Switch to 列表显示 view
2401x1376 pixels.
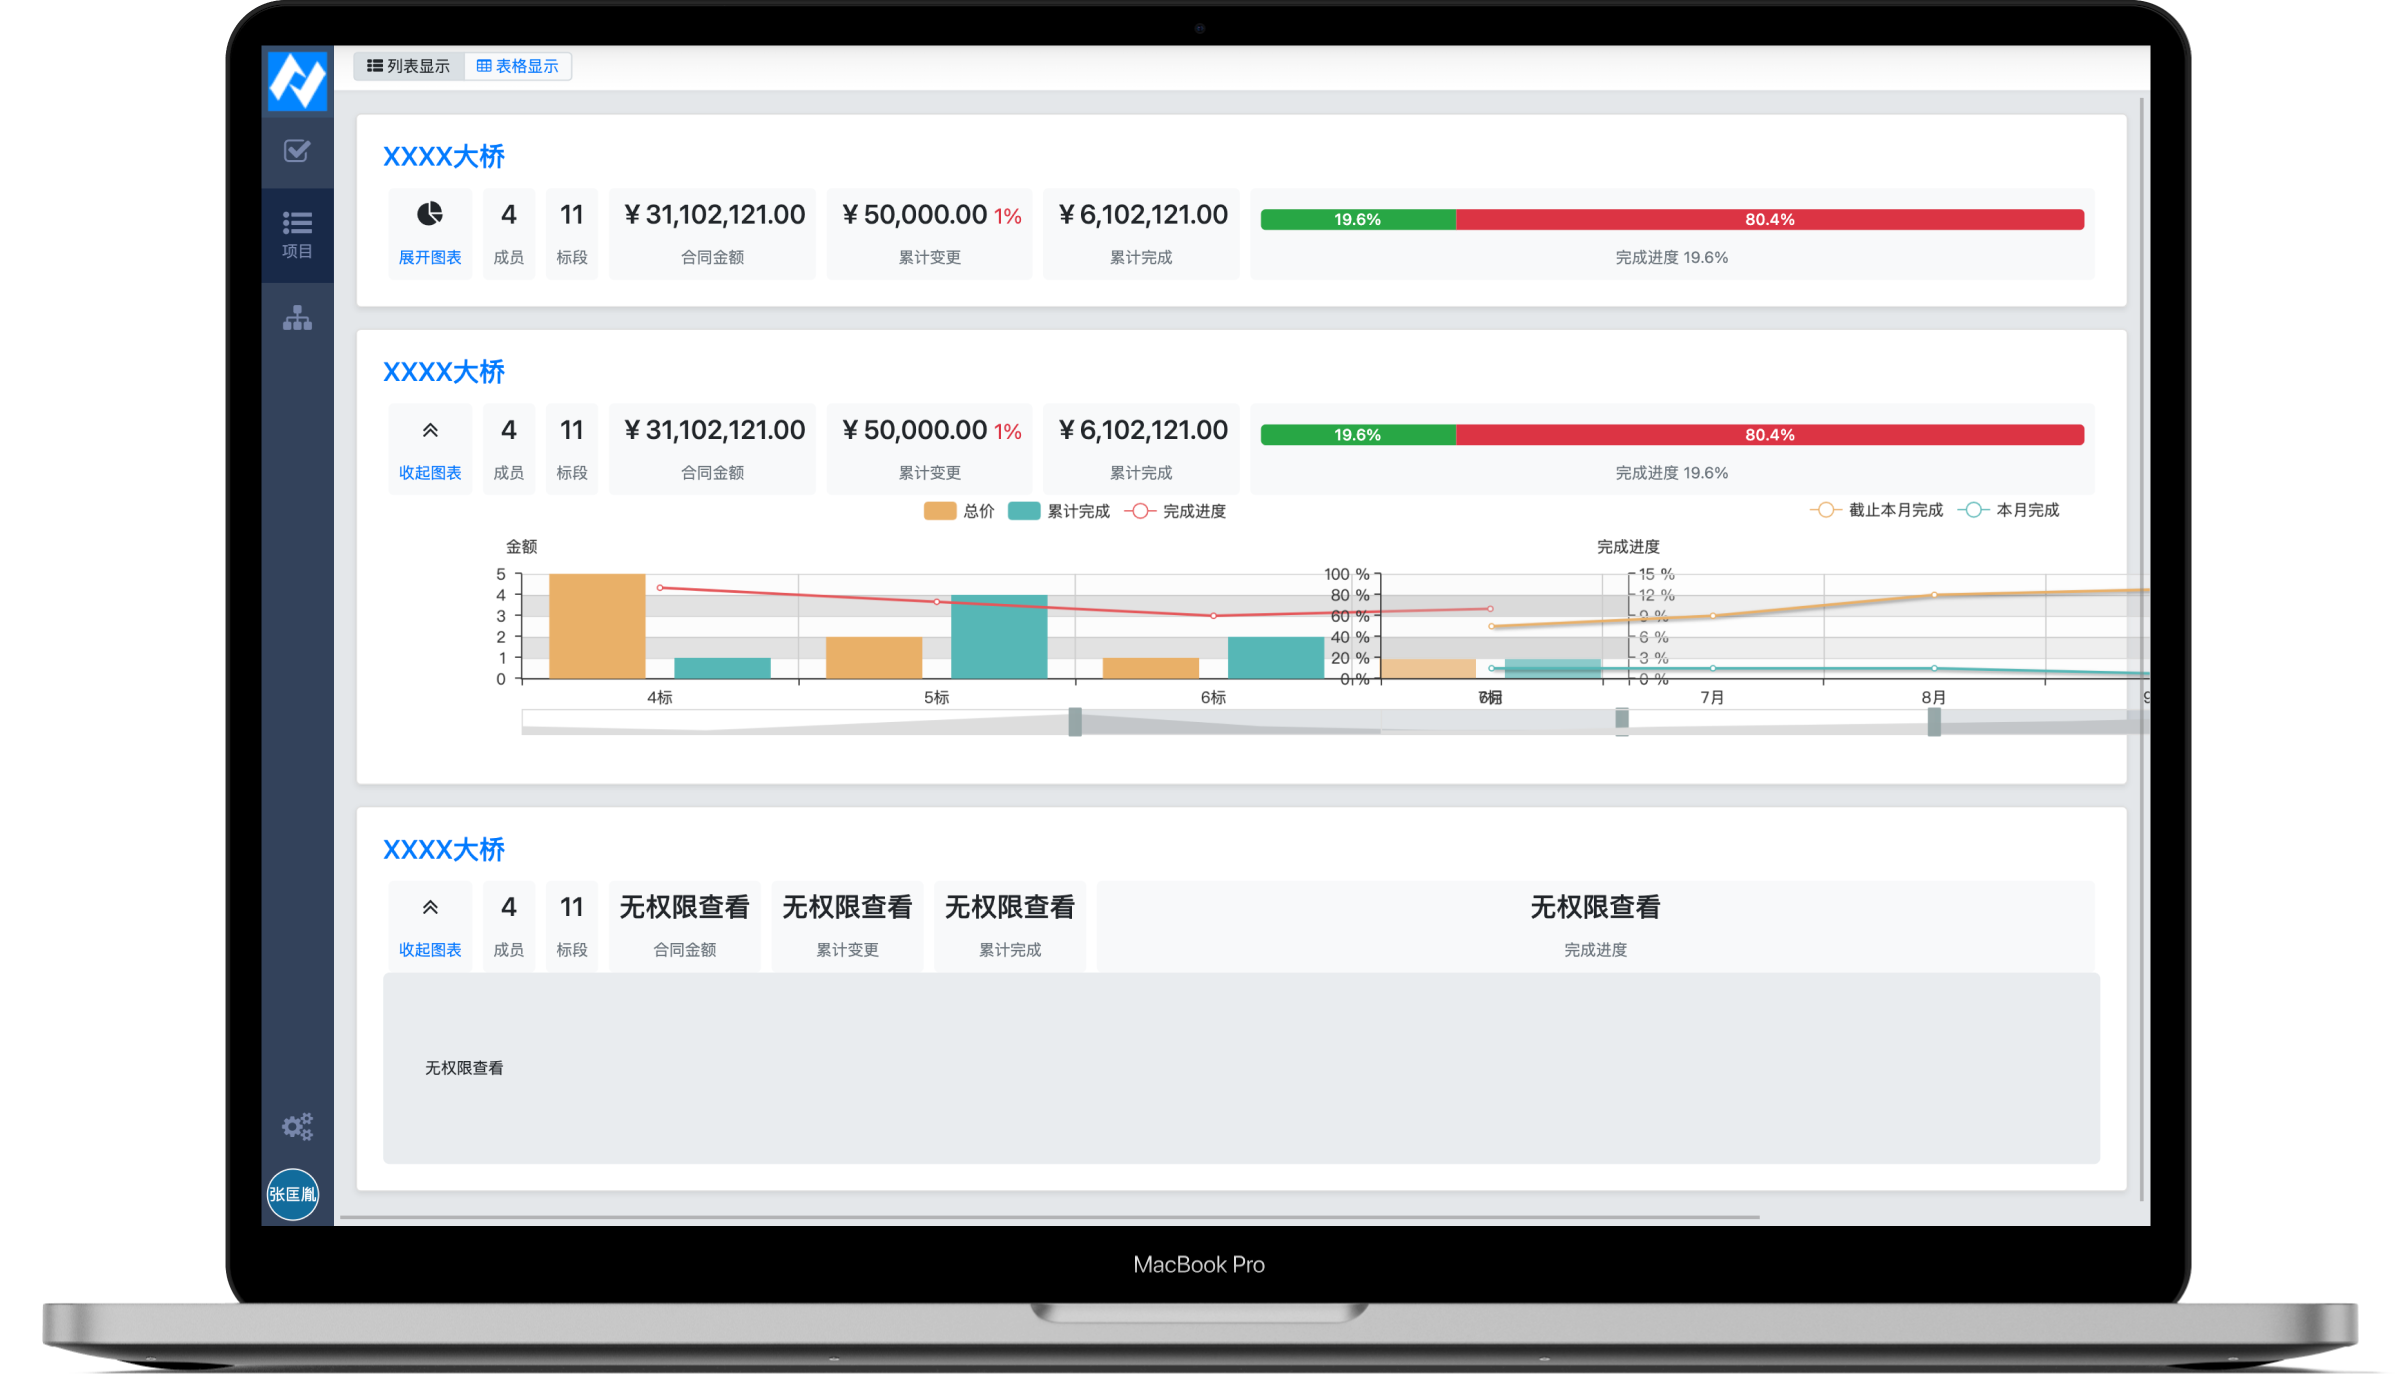(x=408, y=66)
